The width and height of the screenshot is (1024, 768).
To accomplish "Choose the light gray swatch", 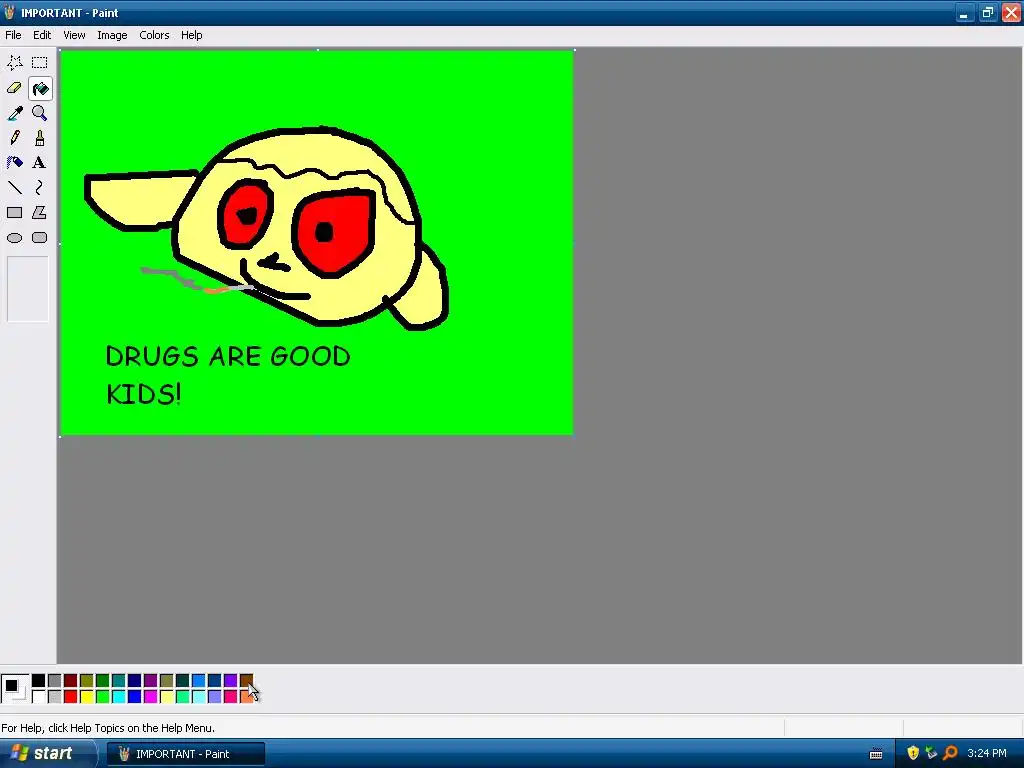I will 55,697.
